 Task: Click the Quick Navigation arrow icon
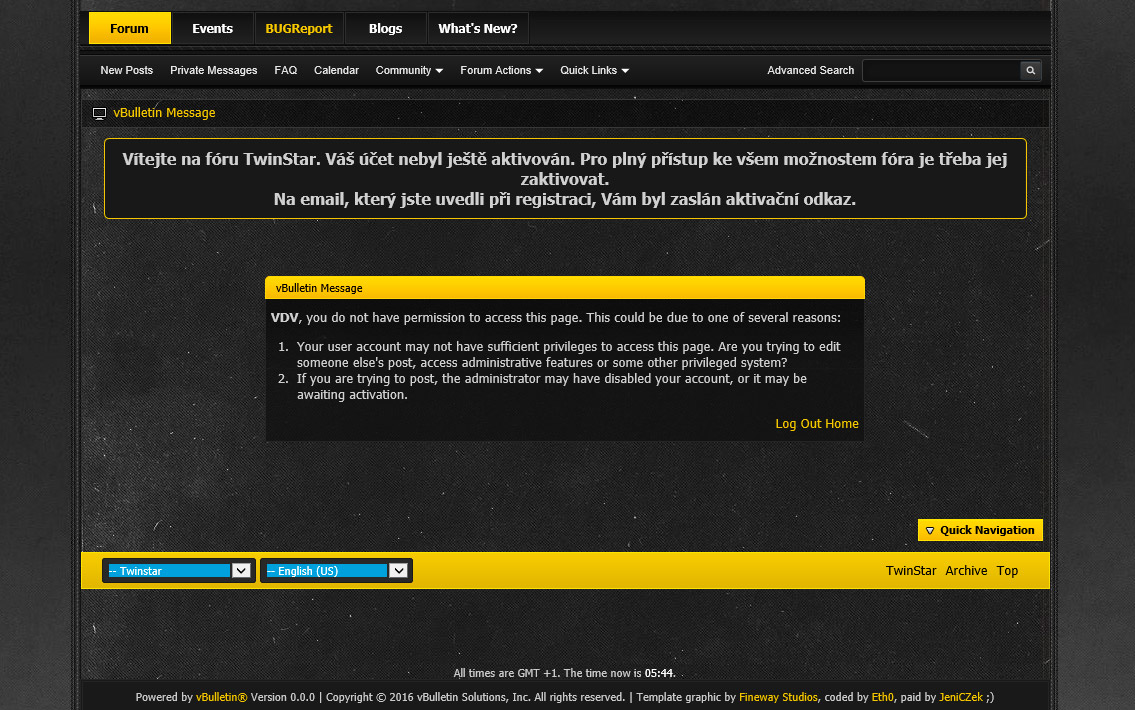coord(929,531)
